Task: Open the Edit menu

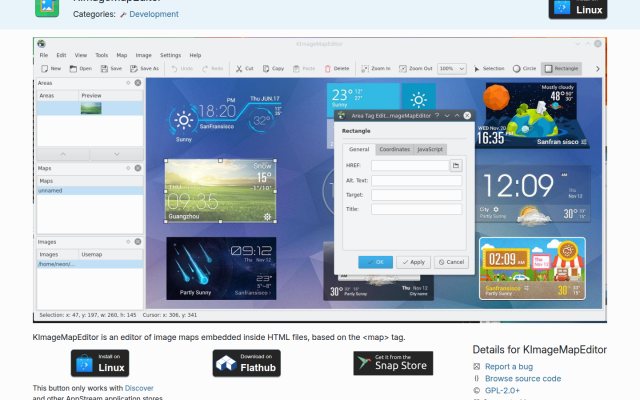Action: [x=61, y=55]
